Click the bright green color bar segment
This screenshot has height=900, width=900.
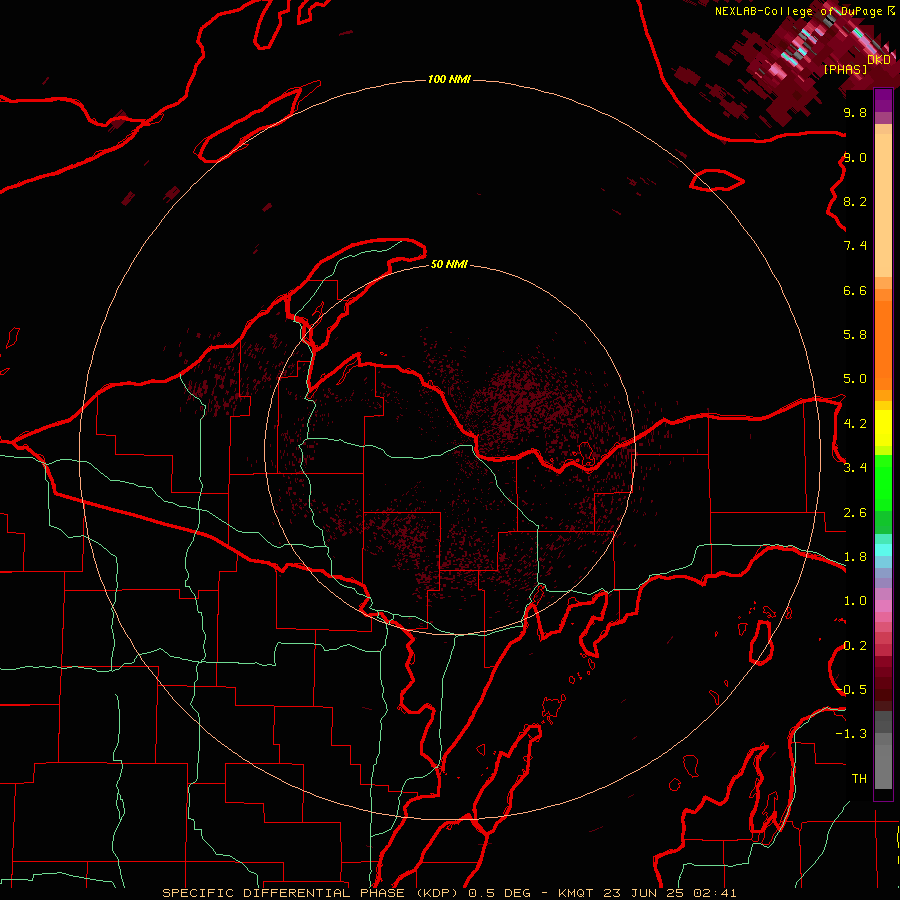tap(883, 485)
